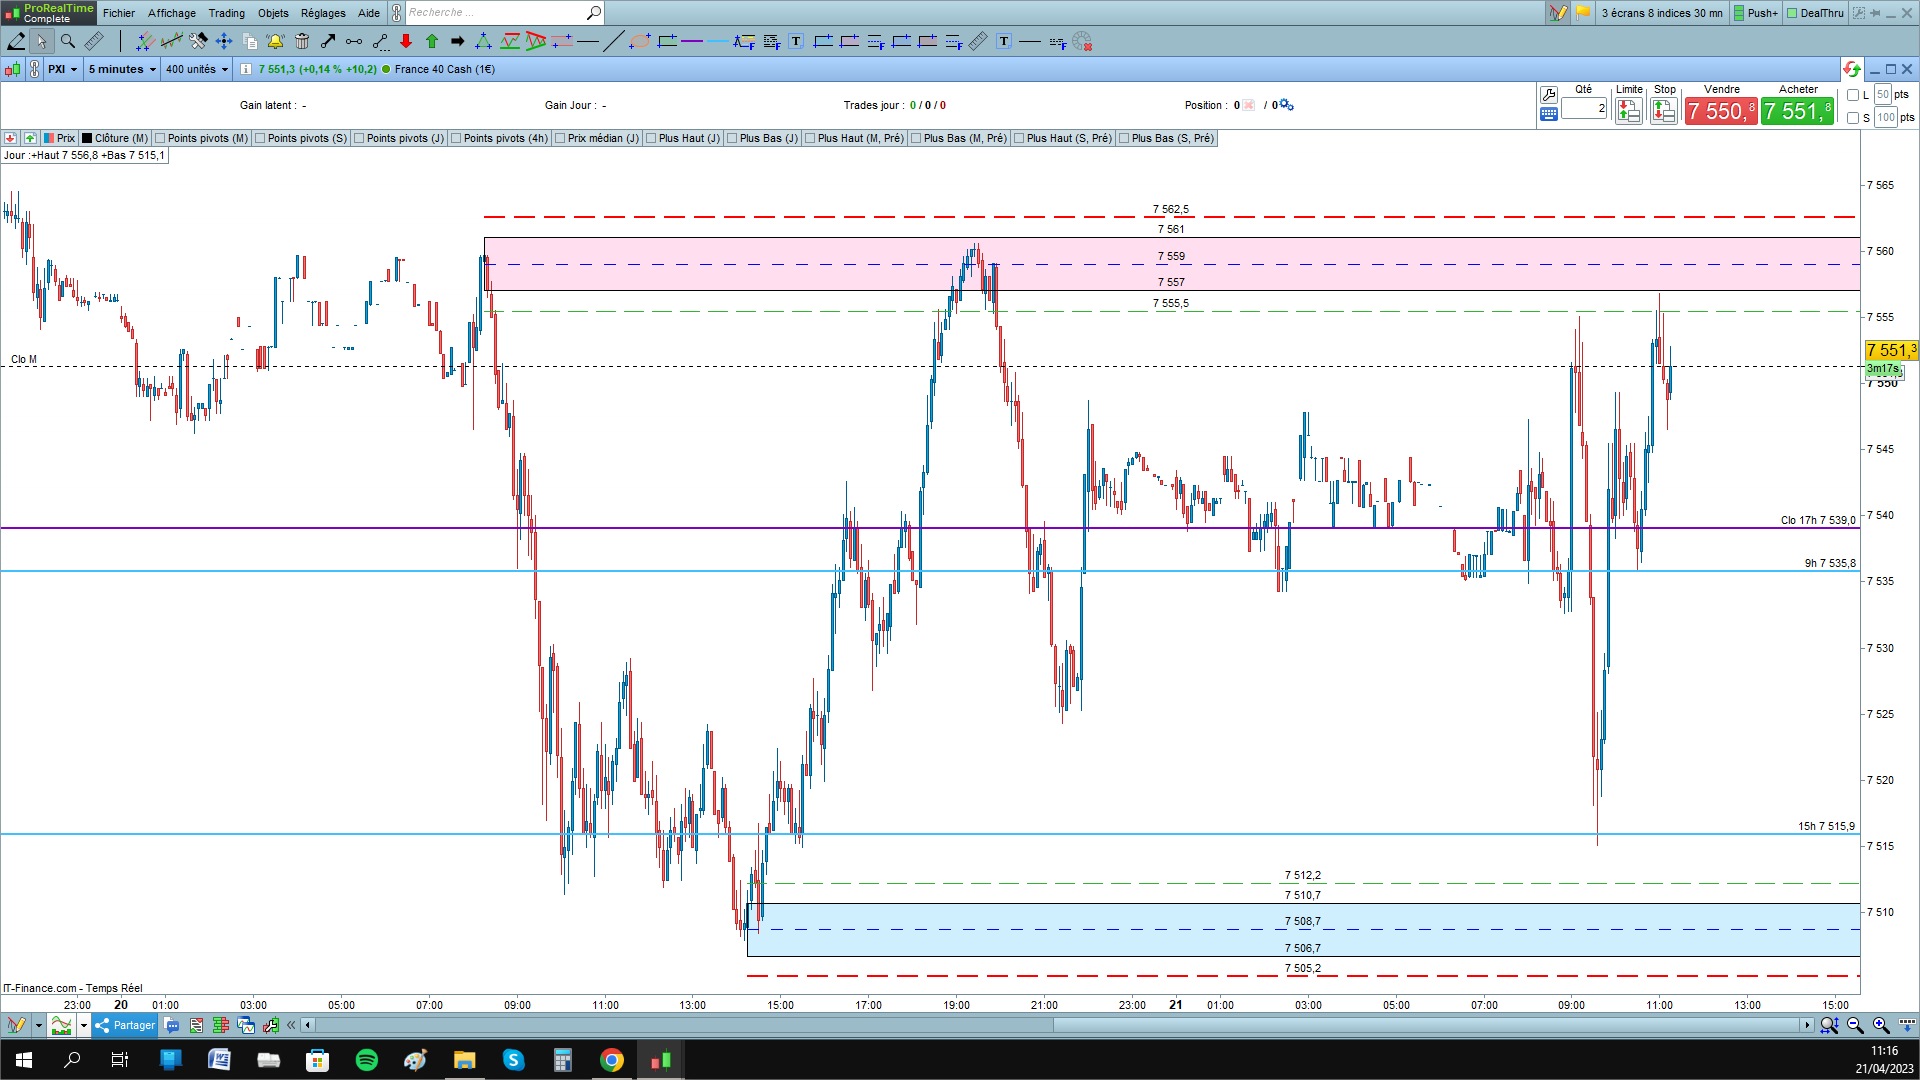The image size is (1920, 1080).
Task: Open the PXI symbol dropdown
Action: (62, 69)
